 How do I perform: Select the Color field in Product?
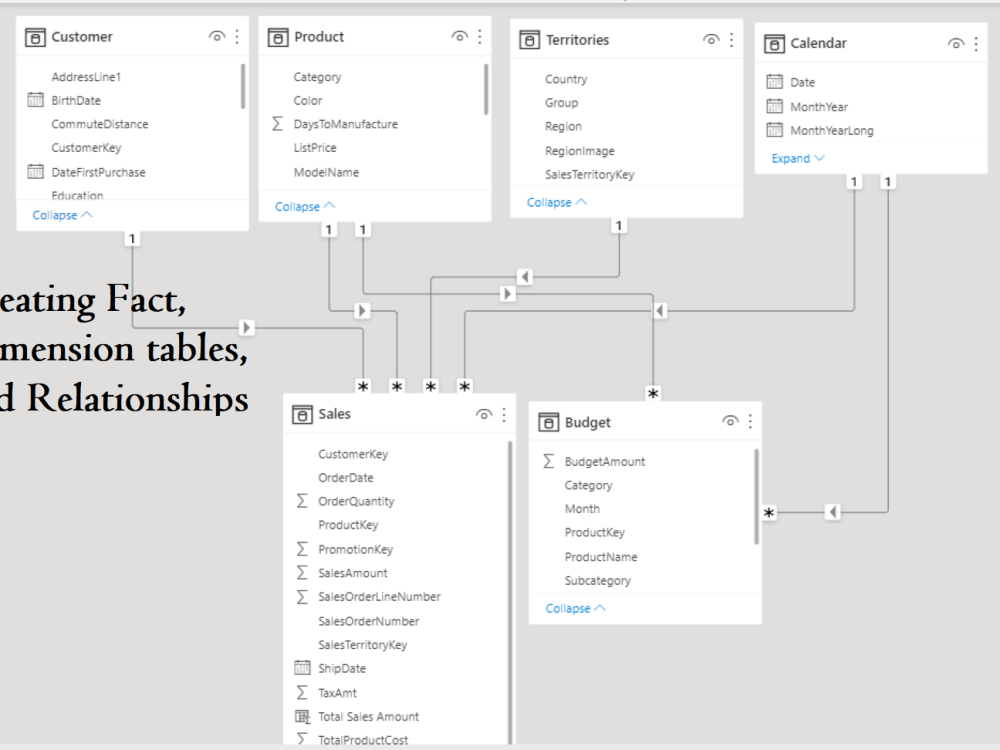(307, 100)
